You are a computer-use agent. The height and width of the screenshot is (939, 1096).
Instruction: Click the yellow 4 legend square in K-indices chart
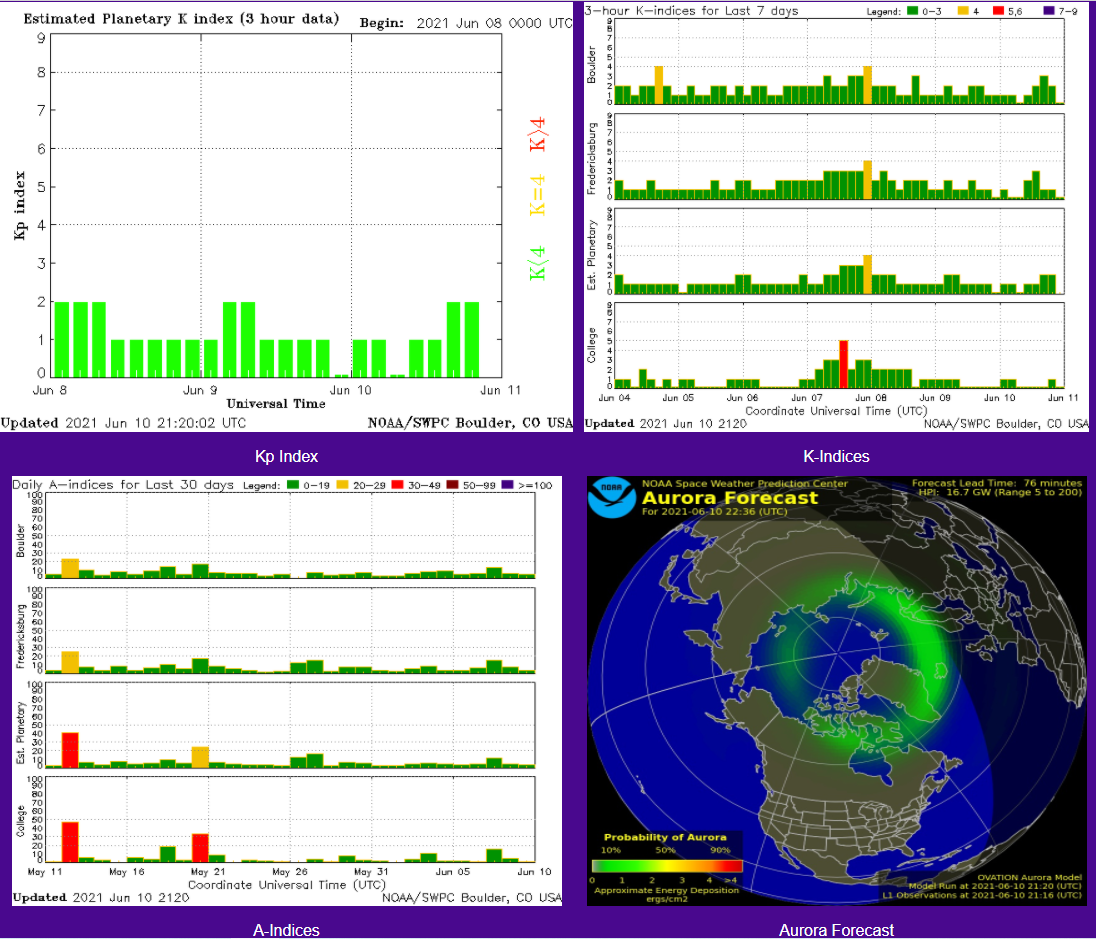pyautogui.click(x=961, y=10)
